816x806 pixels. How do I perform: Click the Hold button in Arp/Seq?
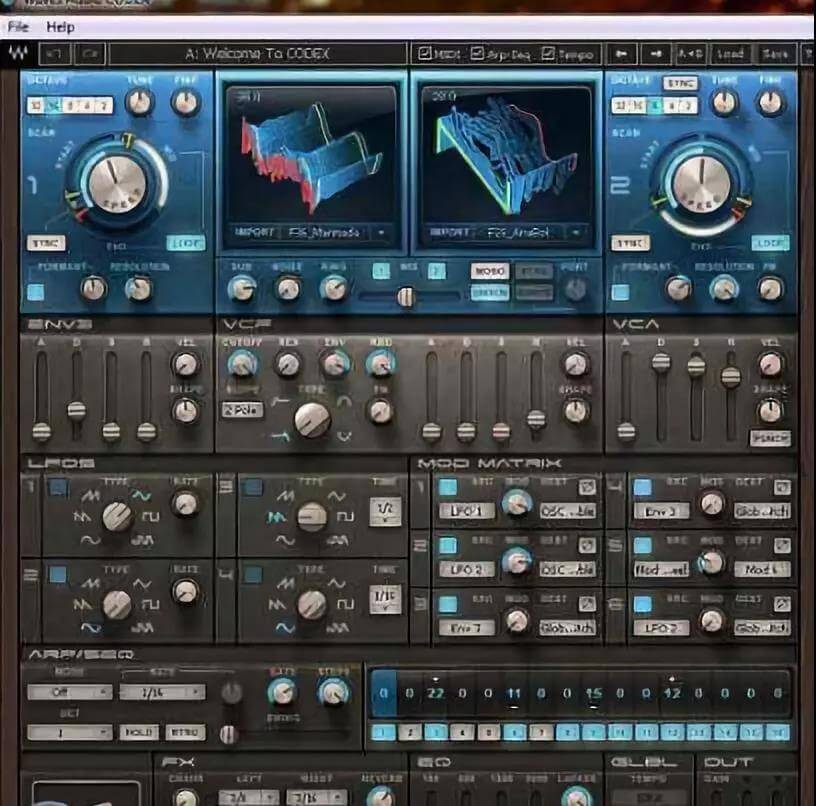click(x=139, y=733)
